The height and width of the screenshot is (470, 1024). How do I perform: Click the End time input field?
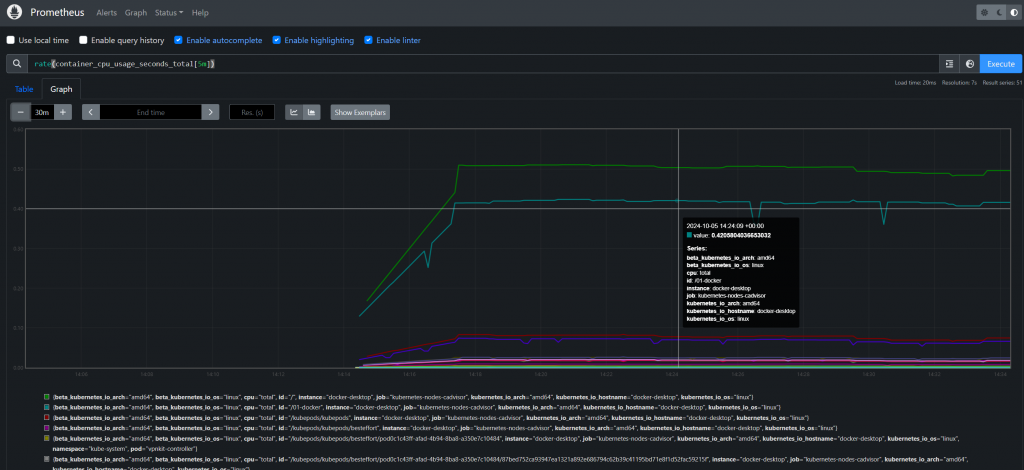coord(151,112)
